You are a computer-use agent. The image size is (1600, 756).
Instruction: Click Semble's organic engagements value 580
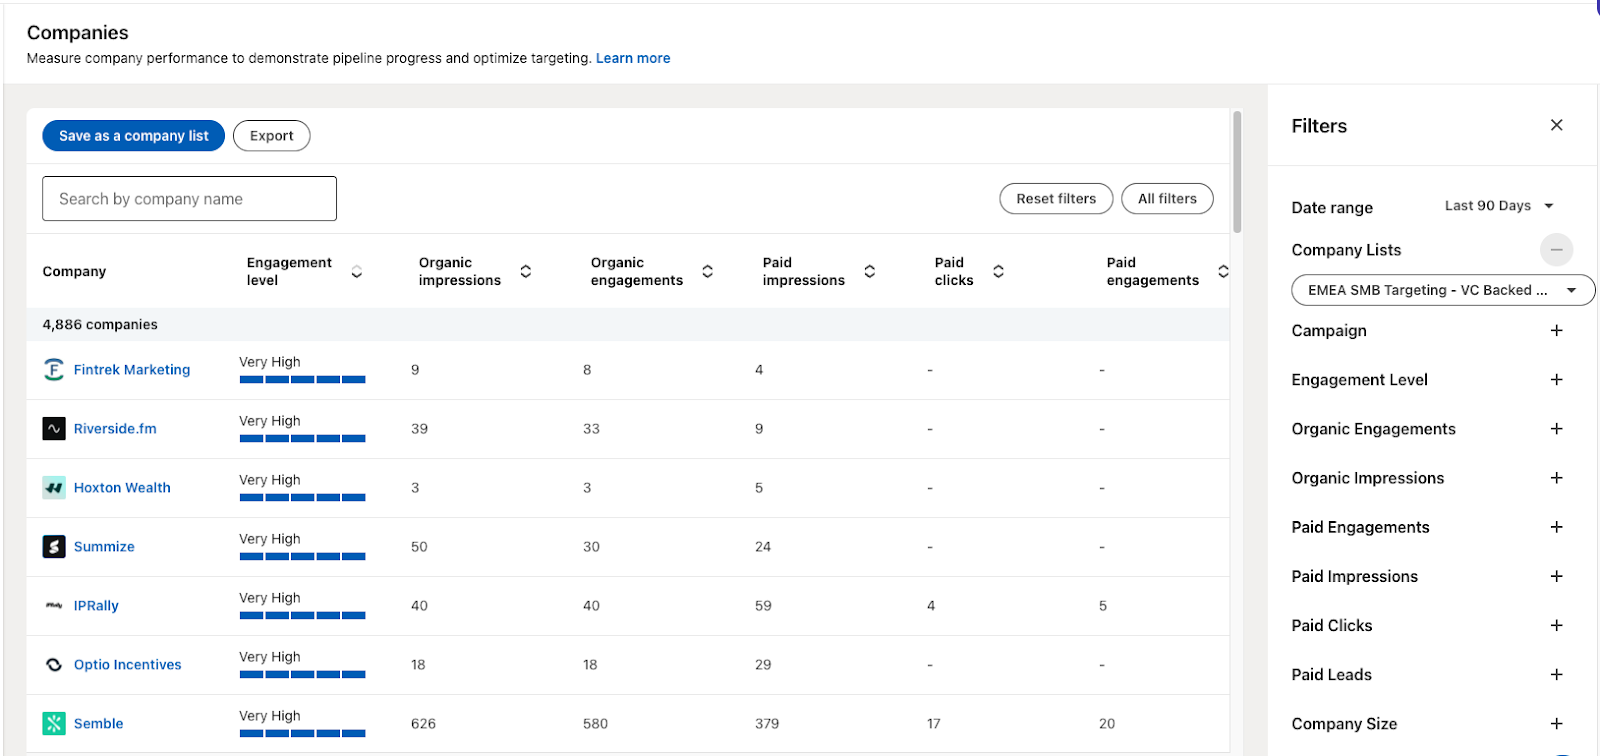[x=595, y=724]
